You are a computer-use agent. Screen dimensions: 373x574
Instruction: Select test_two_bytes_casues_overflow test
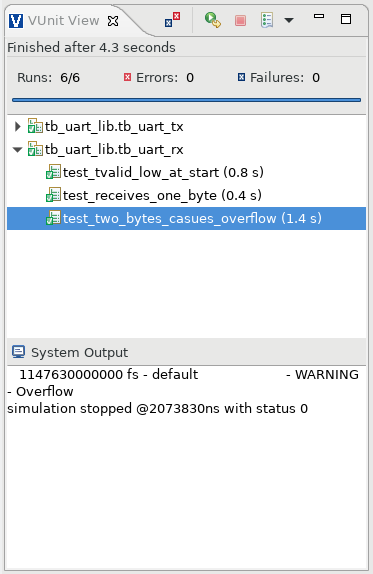tap(192, 219)
